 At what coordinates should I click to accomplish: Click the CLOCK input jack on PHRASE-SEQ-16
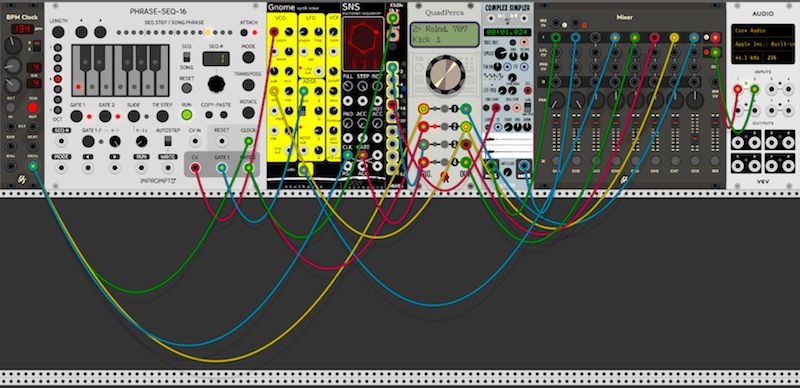(248, 141)
